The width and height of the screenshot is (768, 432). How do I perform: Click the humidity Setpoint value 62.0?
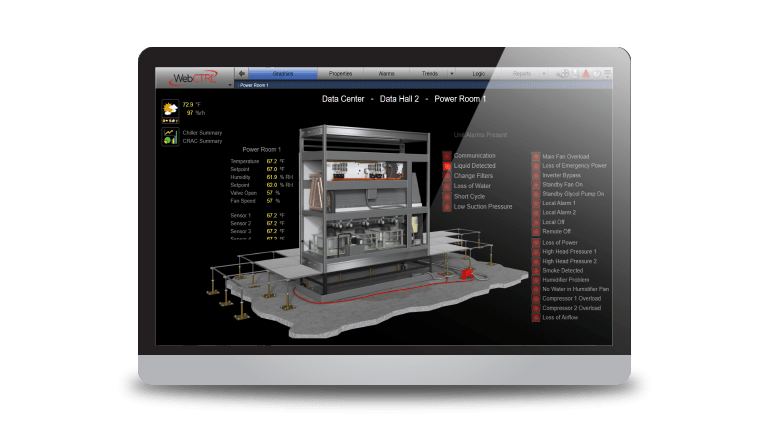(x=272, y=185)
